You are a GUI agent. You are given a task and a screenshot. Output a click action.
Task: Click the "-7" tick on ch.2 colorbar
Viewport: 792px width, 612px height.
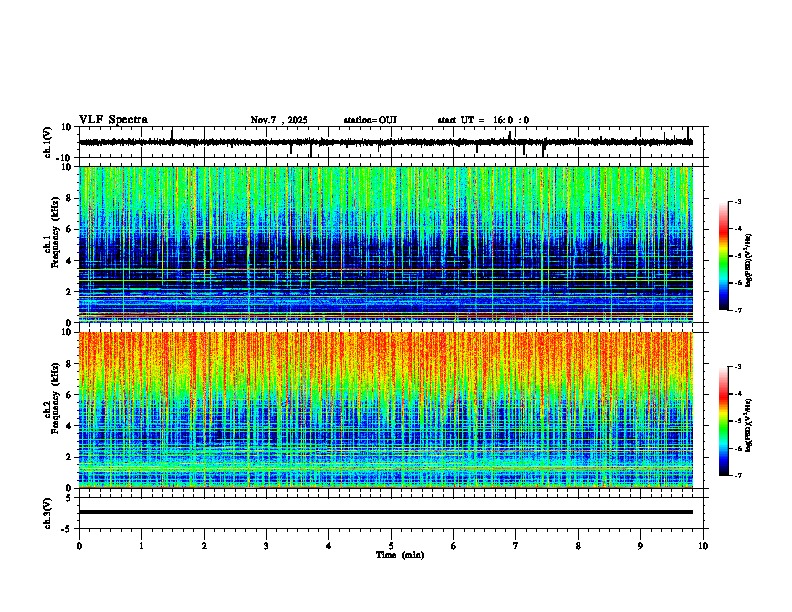point(738,475)
